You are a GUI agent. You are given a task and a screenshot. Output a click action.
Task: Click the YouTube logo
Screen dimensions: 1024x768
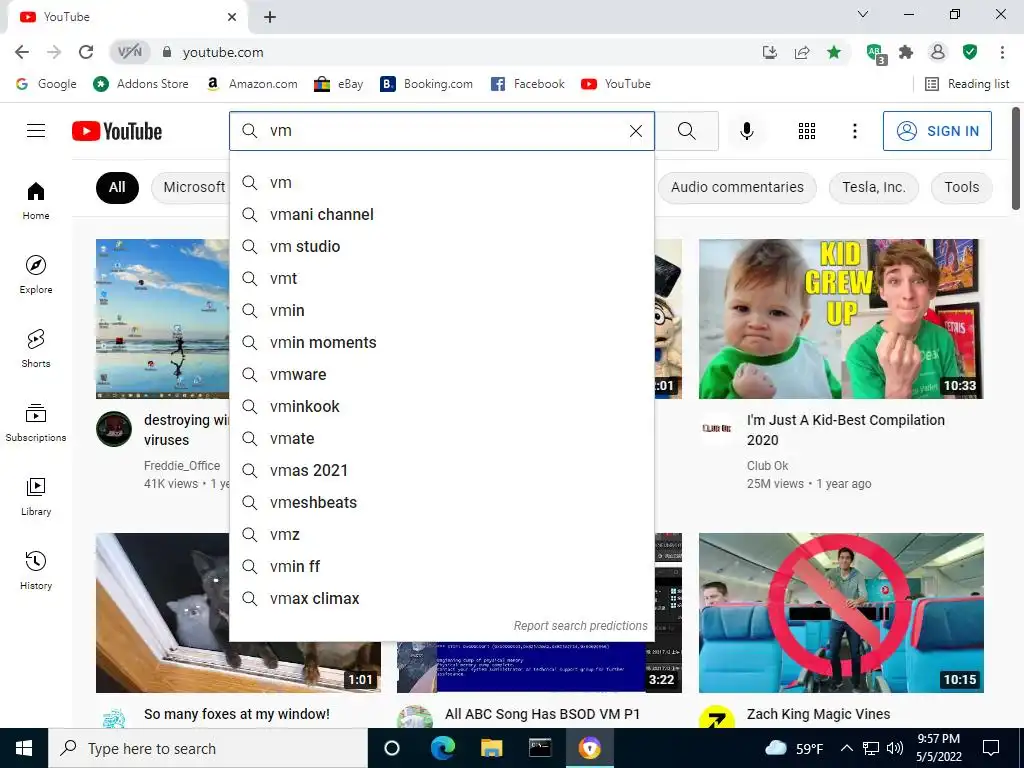click(117, 131)
